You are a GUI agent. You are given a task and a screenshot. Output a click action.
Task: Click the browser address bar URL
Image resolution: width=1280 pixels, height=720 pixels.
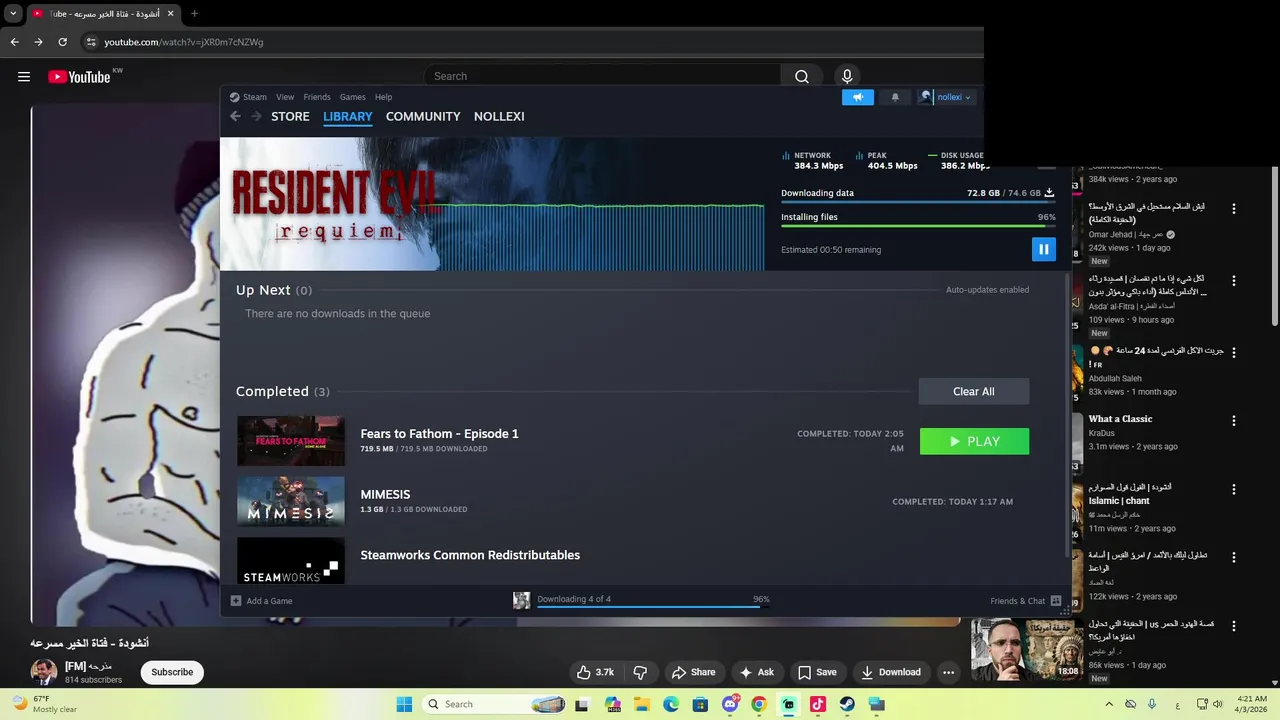184,42
